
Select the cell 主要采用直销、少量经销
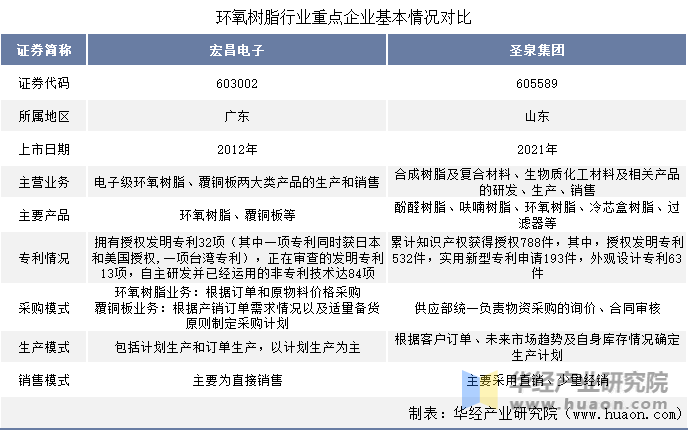pos(537,380)
